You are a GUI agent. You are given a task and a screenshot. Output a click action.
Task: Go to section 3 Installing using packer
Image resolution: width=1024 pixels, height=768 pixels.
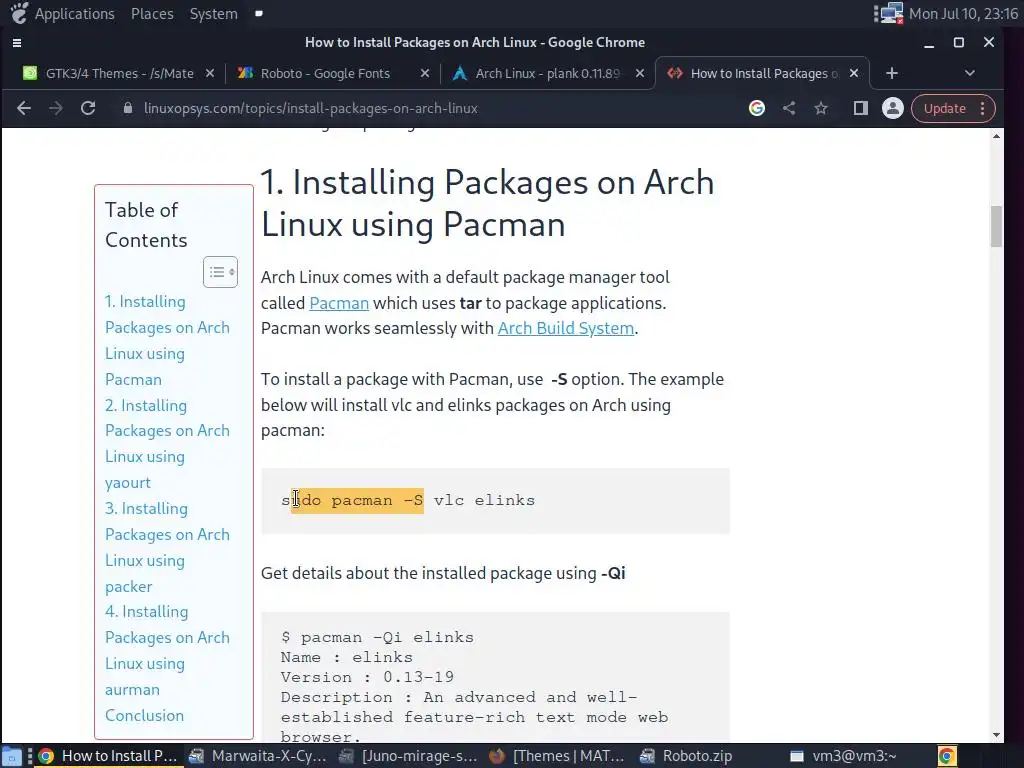tap(167, 547)
